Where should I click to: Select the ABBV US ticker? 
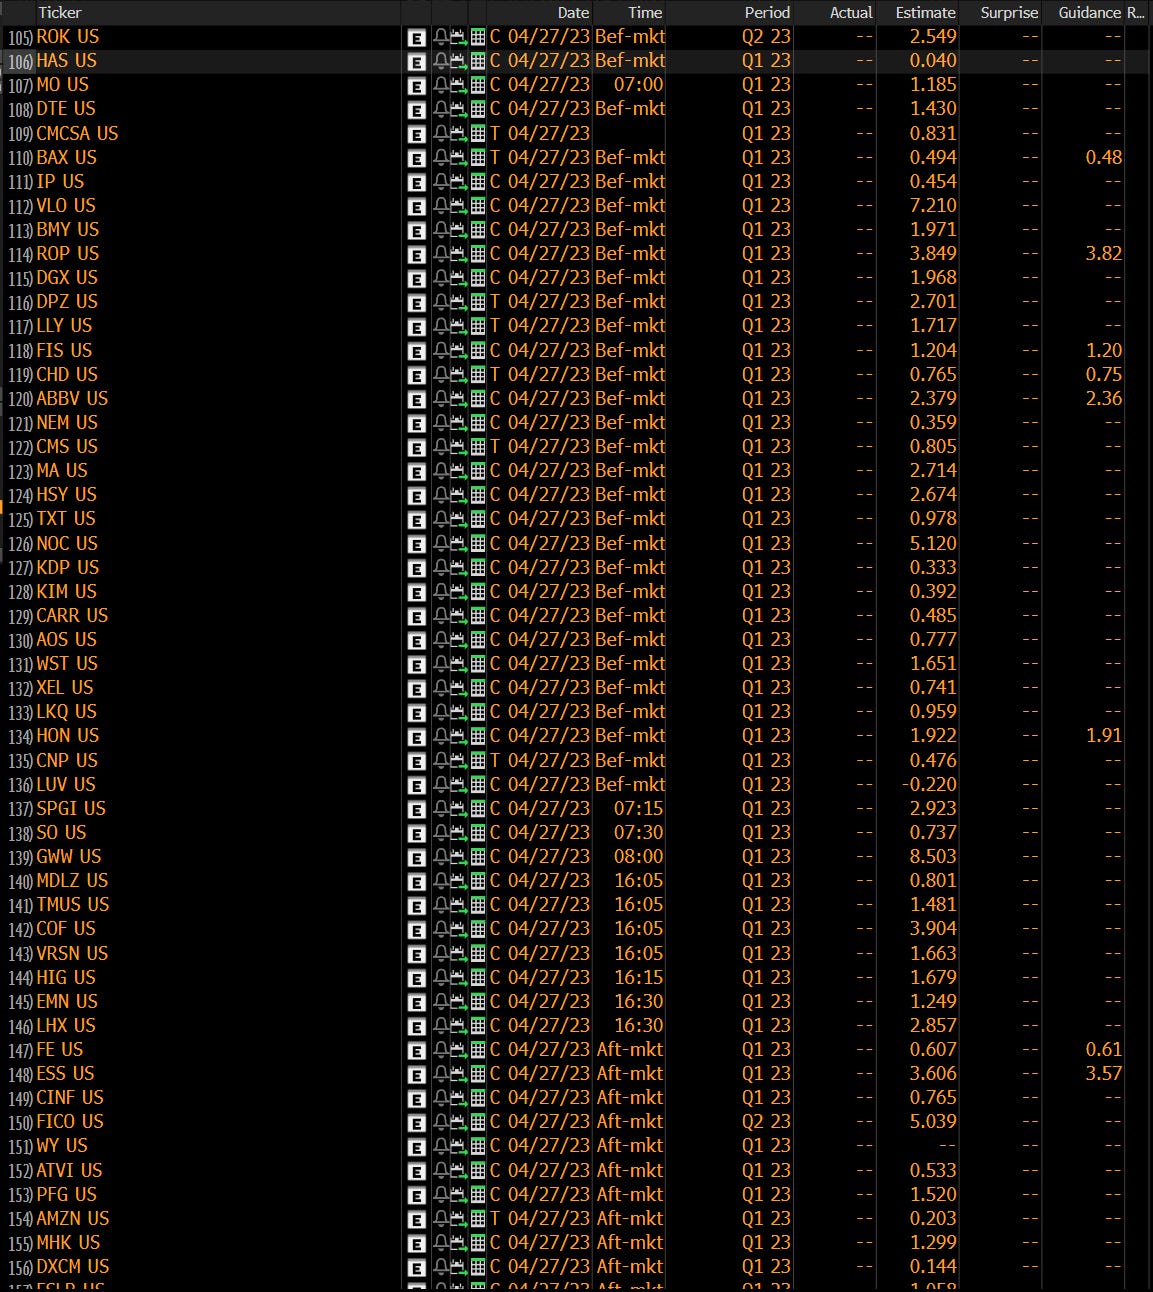[x=72, y=399]
